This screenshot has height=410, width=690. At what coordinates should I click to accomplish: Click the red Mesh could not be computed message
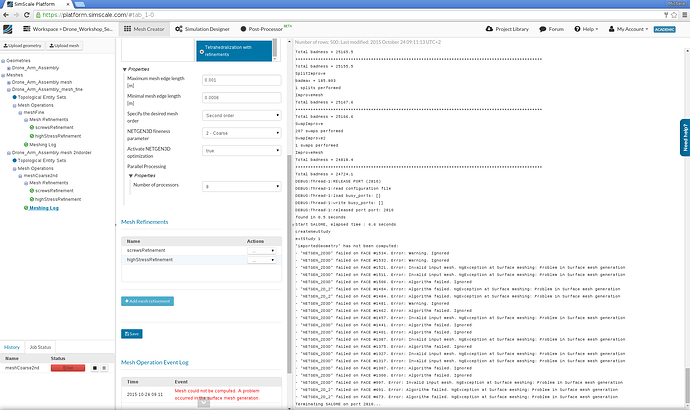click(x=217, y=395)
